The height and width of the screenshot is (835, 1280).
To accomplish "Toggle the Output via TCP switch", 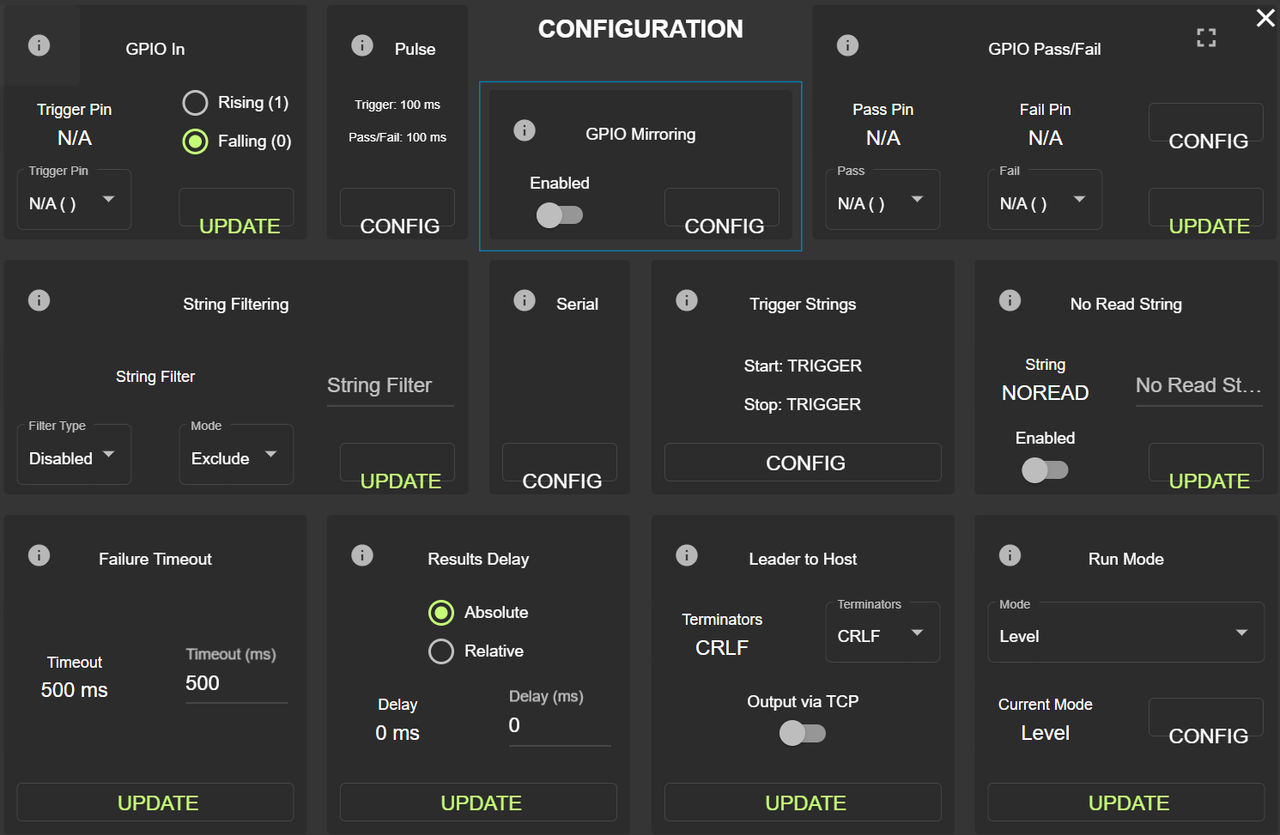I will coord(802,734).
